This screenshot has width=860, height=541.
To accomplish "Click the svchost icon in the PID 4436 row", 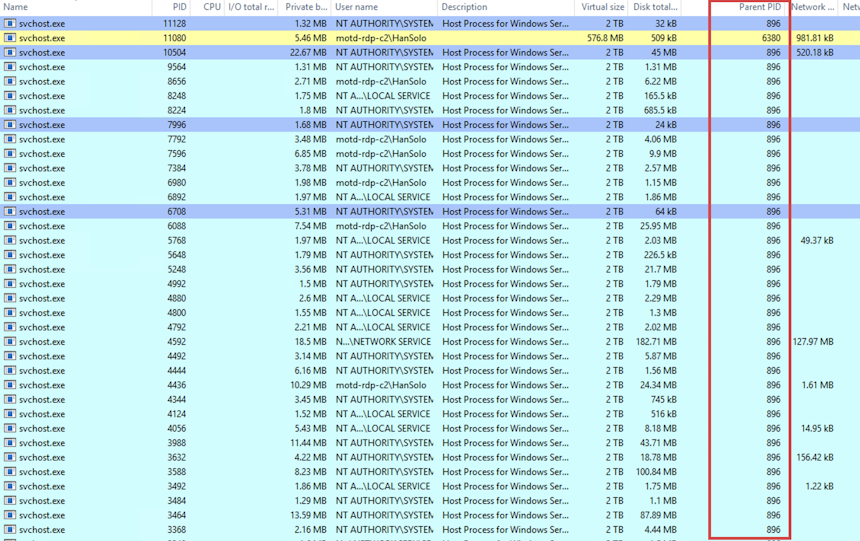I will pos(10,385).
